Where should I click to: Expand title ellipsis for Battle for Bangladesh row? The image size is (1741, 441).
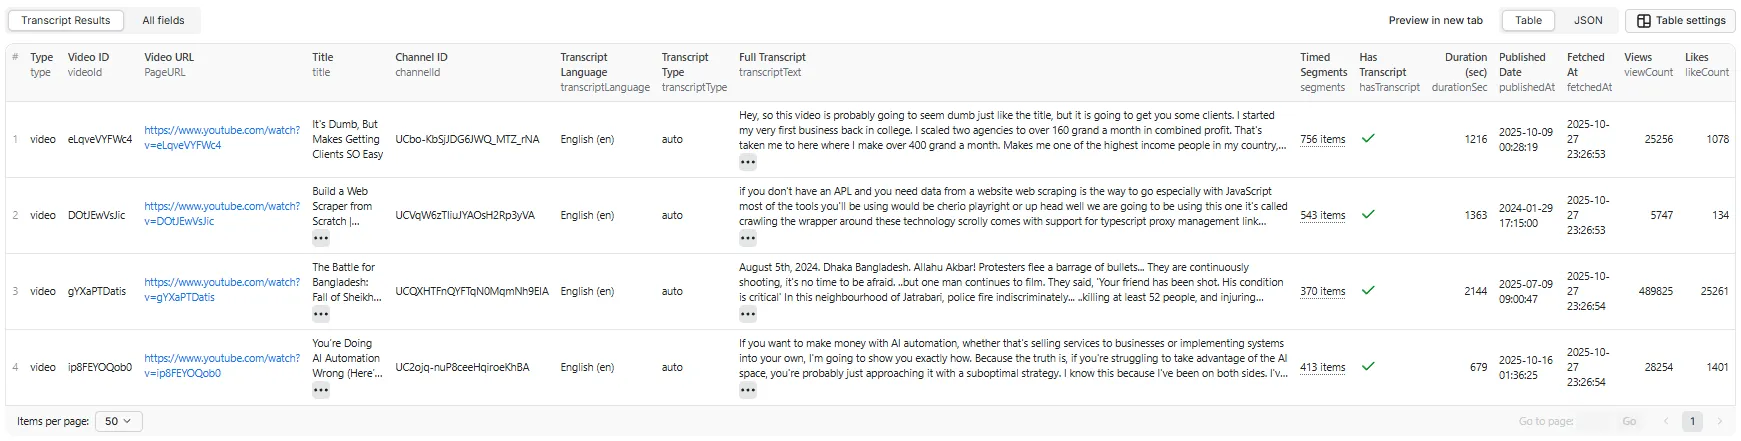click(x=320, y=314)
